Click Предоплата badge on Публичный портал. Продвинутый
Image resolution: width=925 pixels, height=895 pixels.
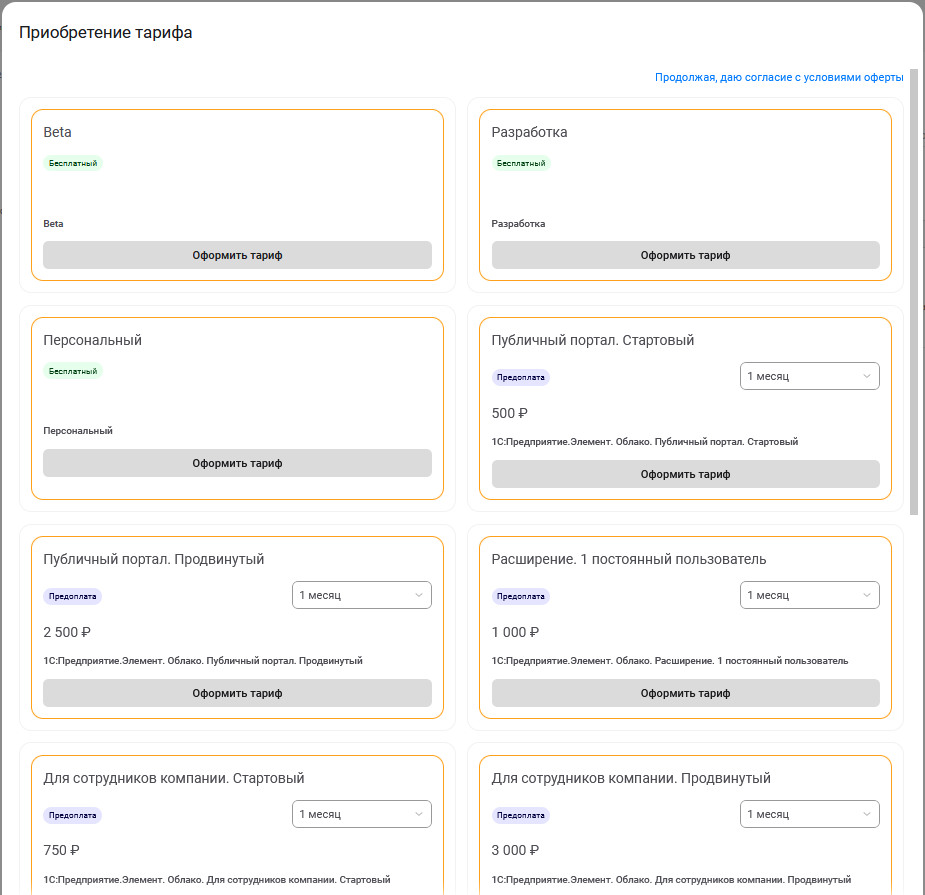[x=72, y=596]
